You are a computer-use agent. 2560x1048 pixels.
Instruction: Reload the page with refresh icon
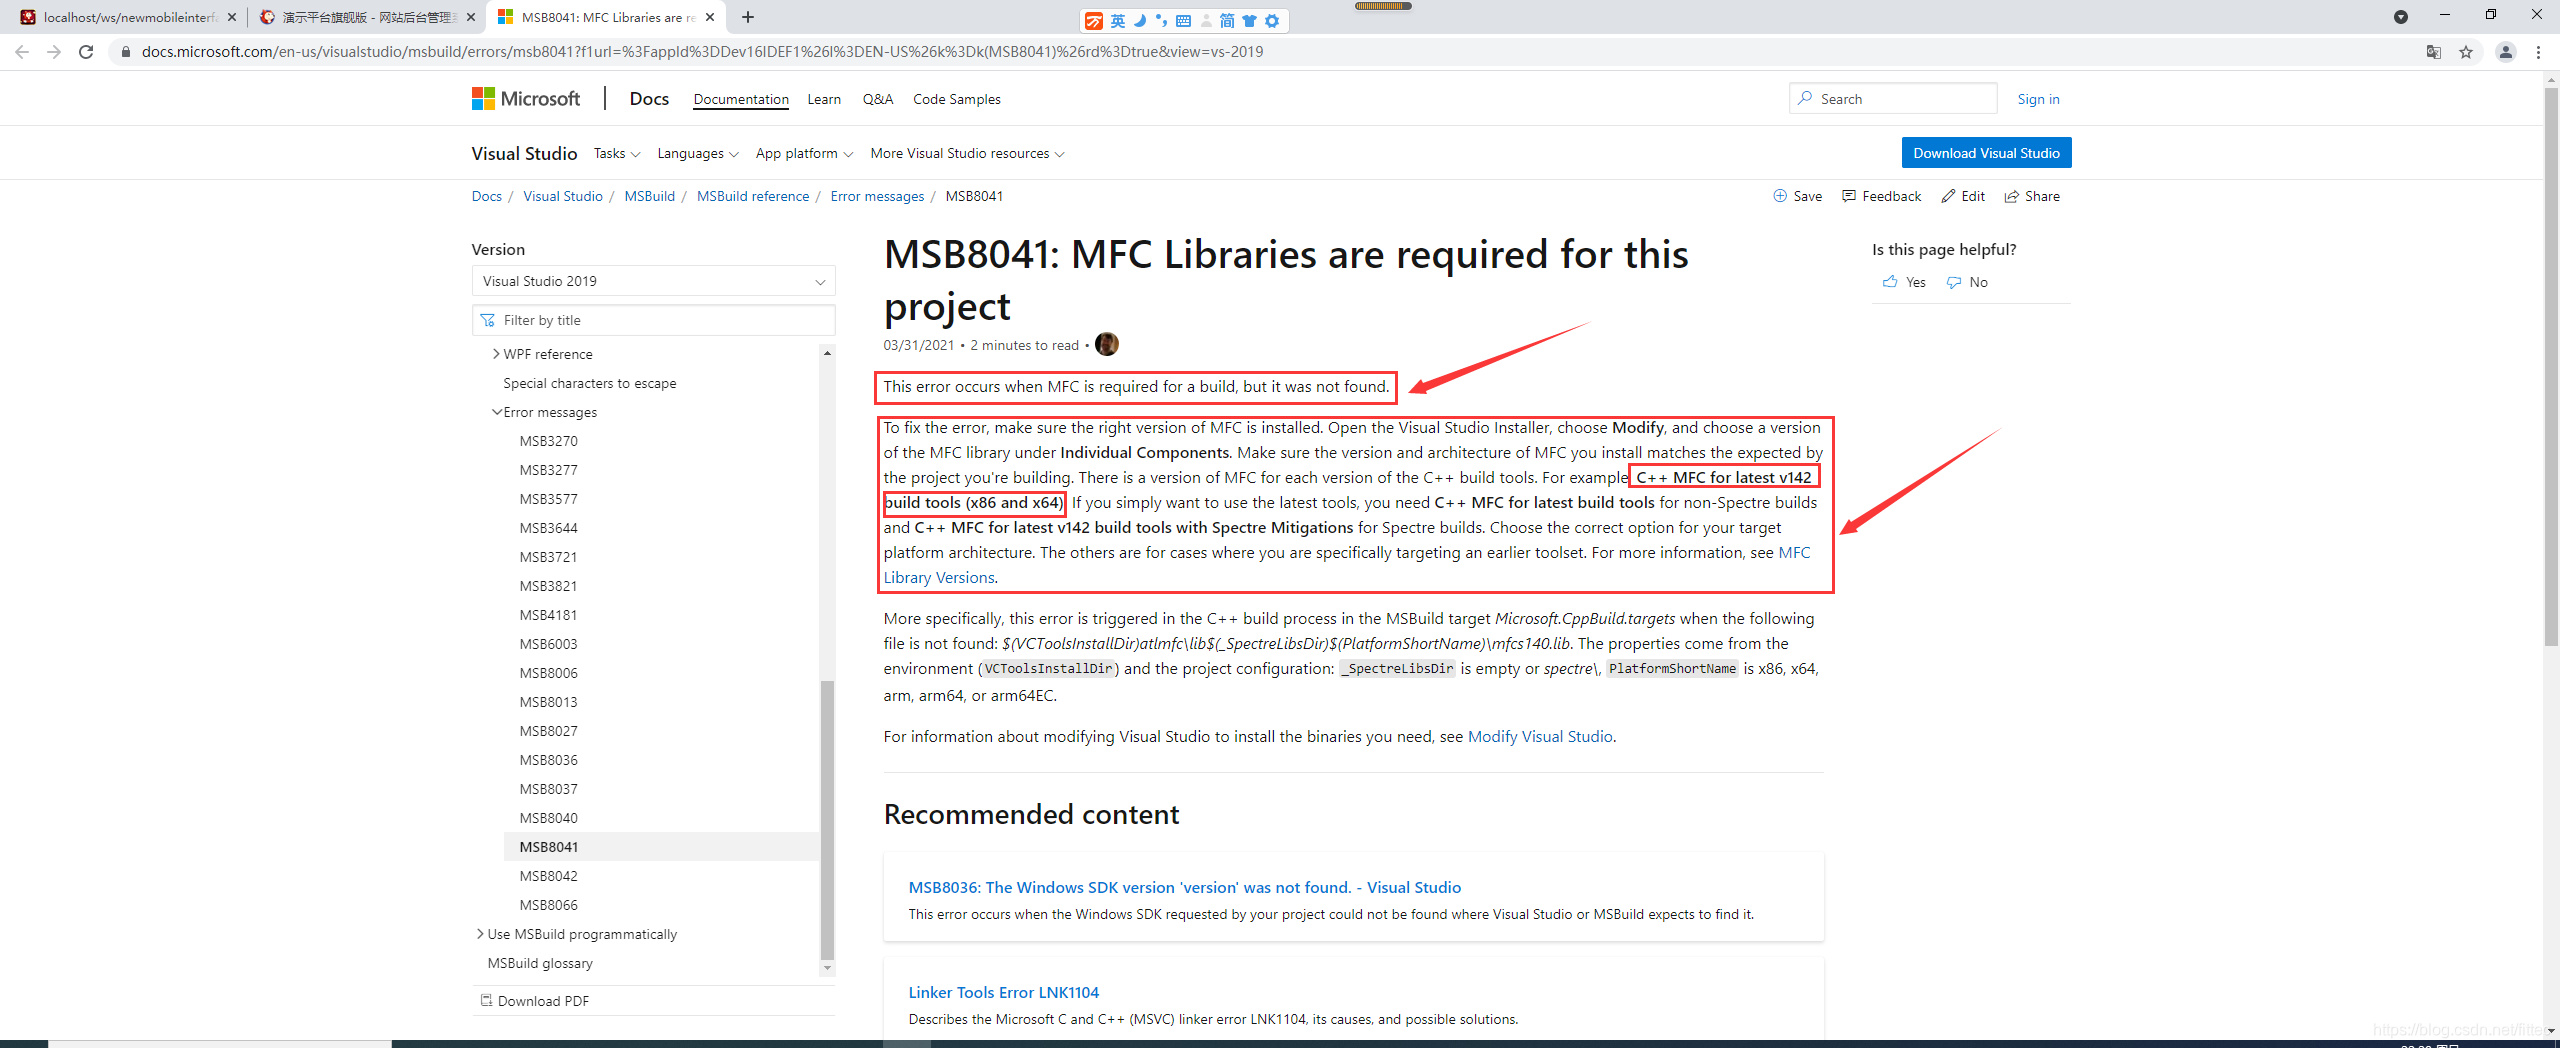pyautogui.click(x=86, y=52)
